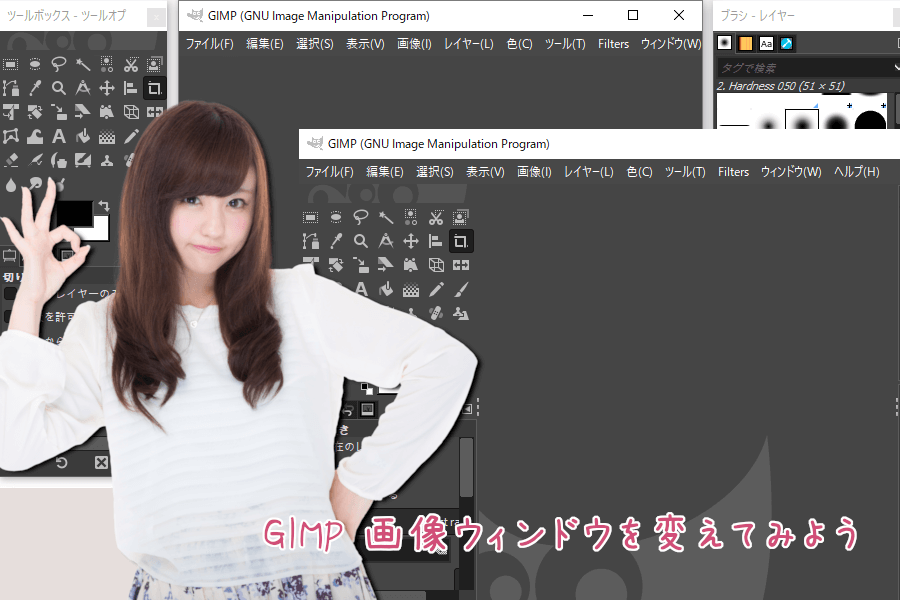The height and width of the screenshot is (600, 900).
Task: Activate Scissors Select in left toolbox window
Action: 131,64
